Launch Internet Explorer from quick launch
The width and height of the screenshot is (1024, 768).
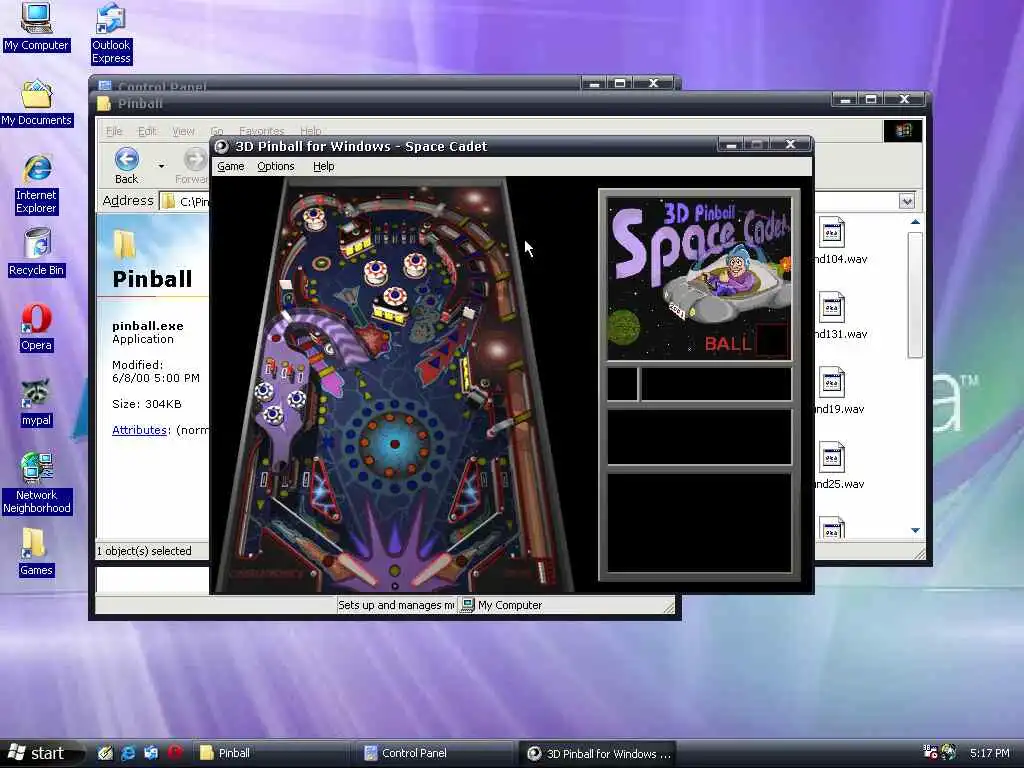click(128, 753)
